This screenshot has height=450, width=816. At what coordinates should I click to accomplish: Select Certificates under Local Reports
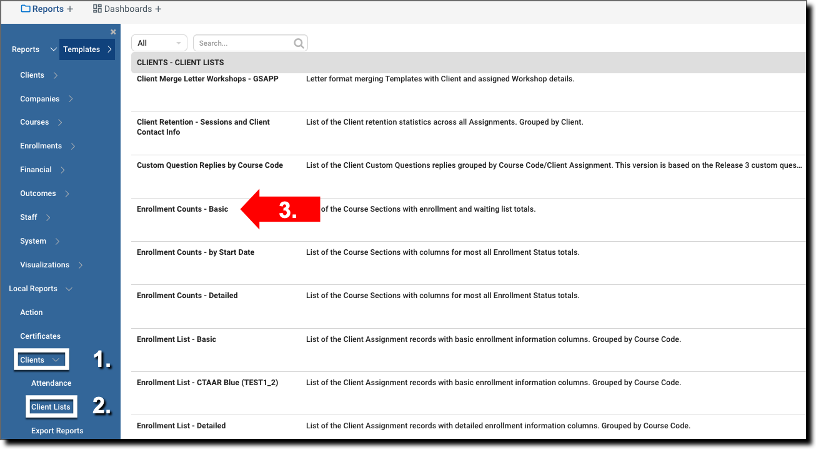tap(41, 336)
